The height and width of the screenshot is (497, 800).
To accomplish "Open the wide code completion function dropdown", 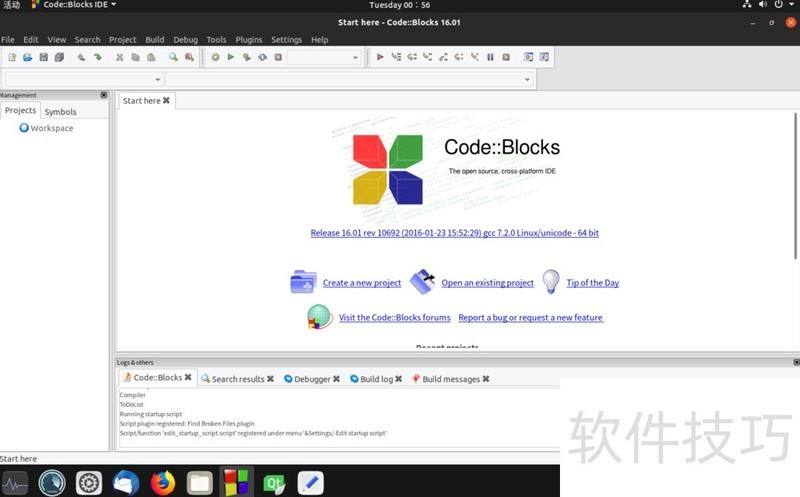I will coord(349,80).
